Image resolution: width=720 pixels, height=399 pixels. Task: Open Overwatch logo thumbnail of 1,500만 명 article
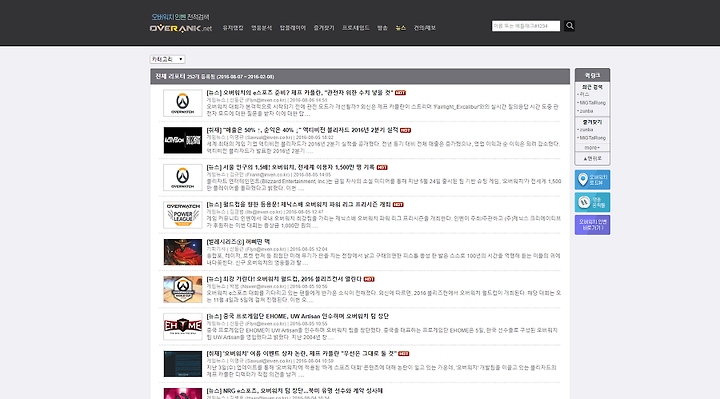[183, 177]
